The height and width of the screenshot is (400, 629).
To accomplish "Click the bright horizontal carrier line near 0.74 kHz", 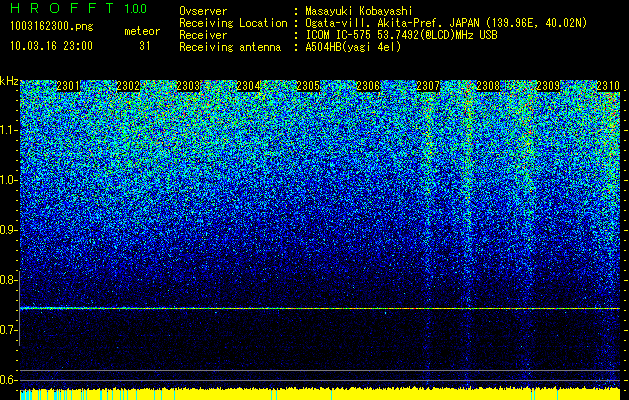I will tap(320, 309).
